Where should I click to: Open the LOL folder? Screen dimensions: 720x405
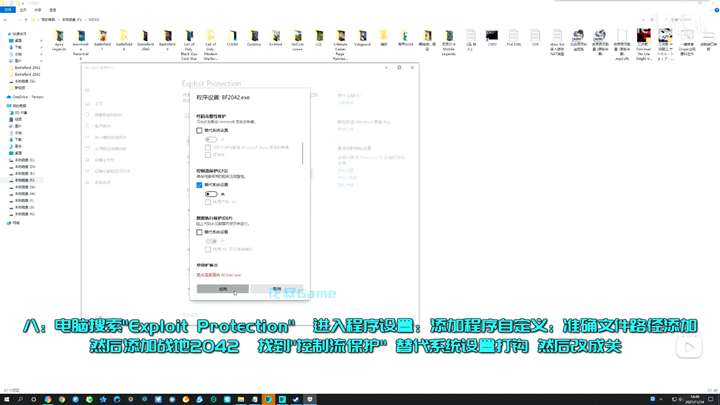[x=319, y=39]
